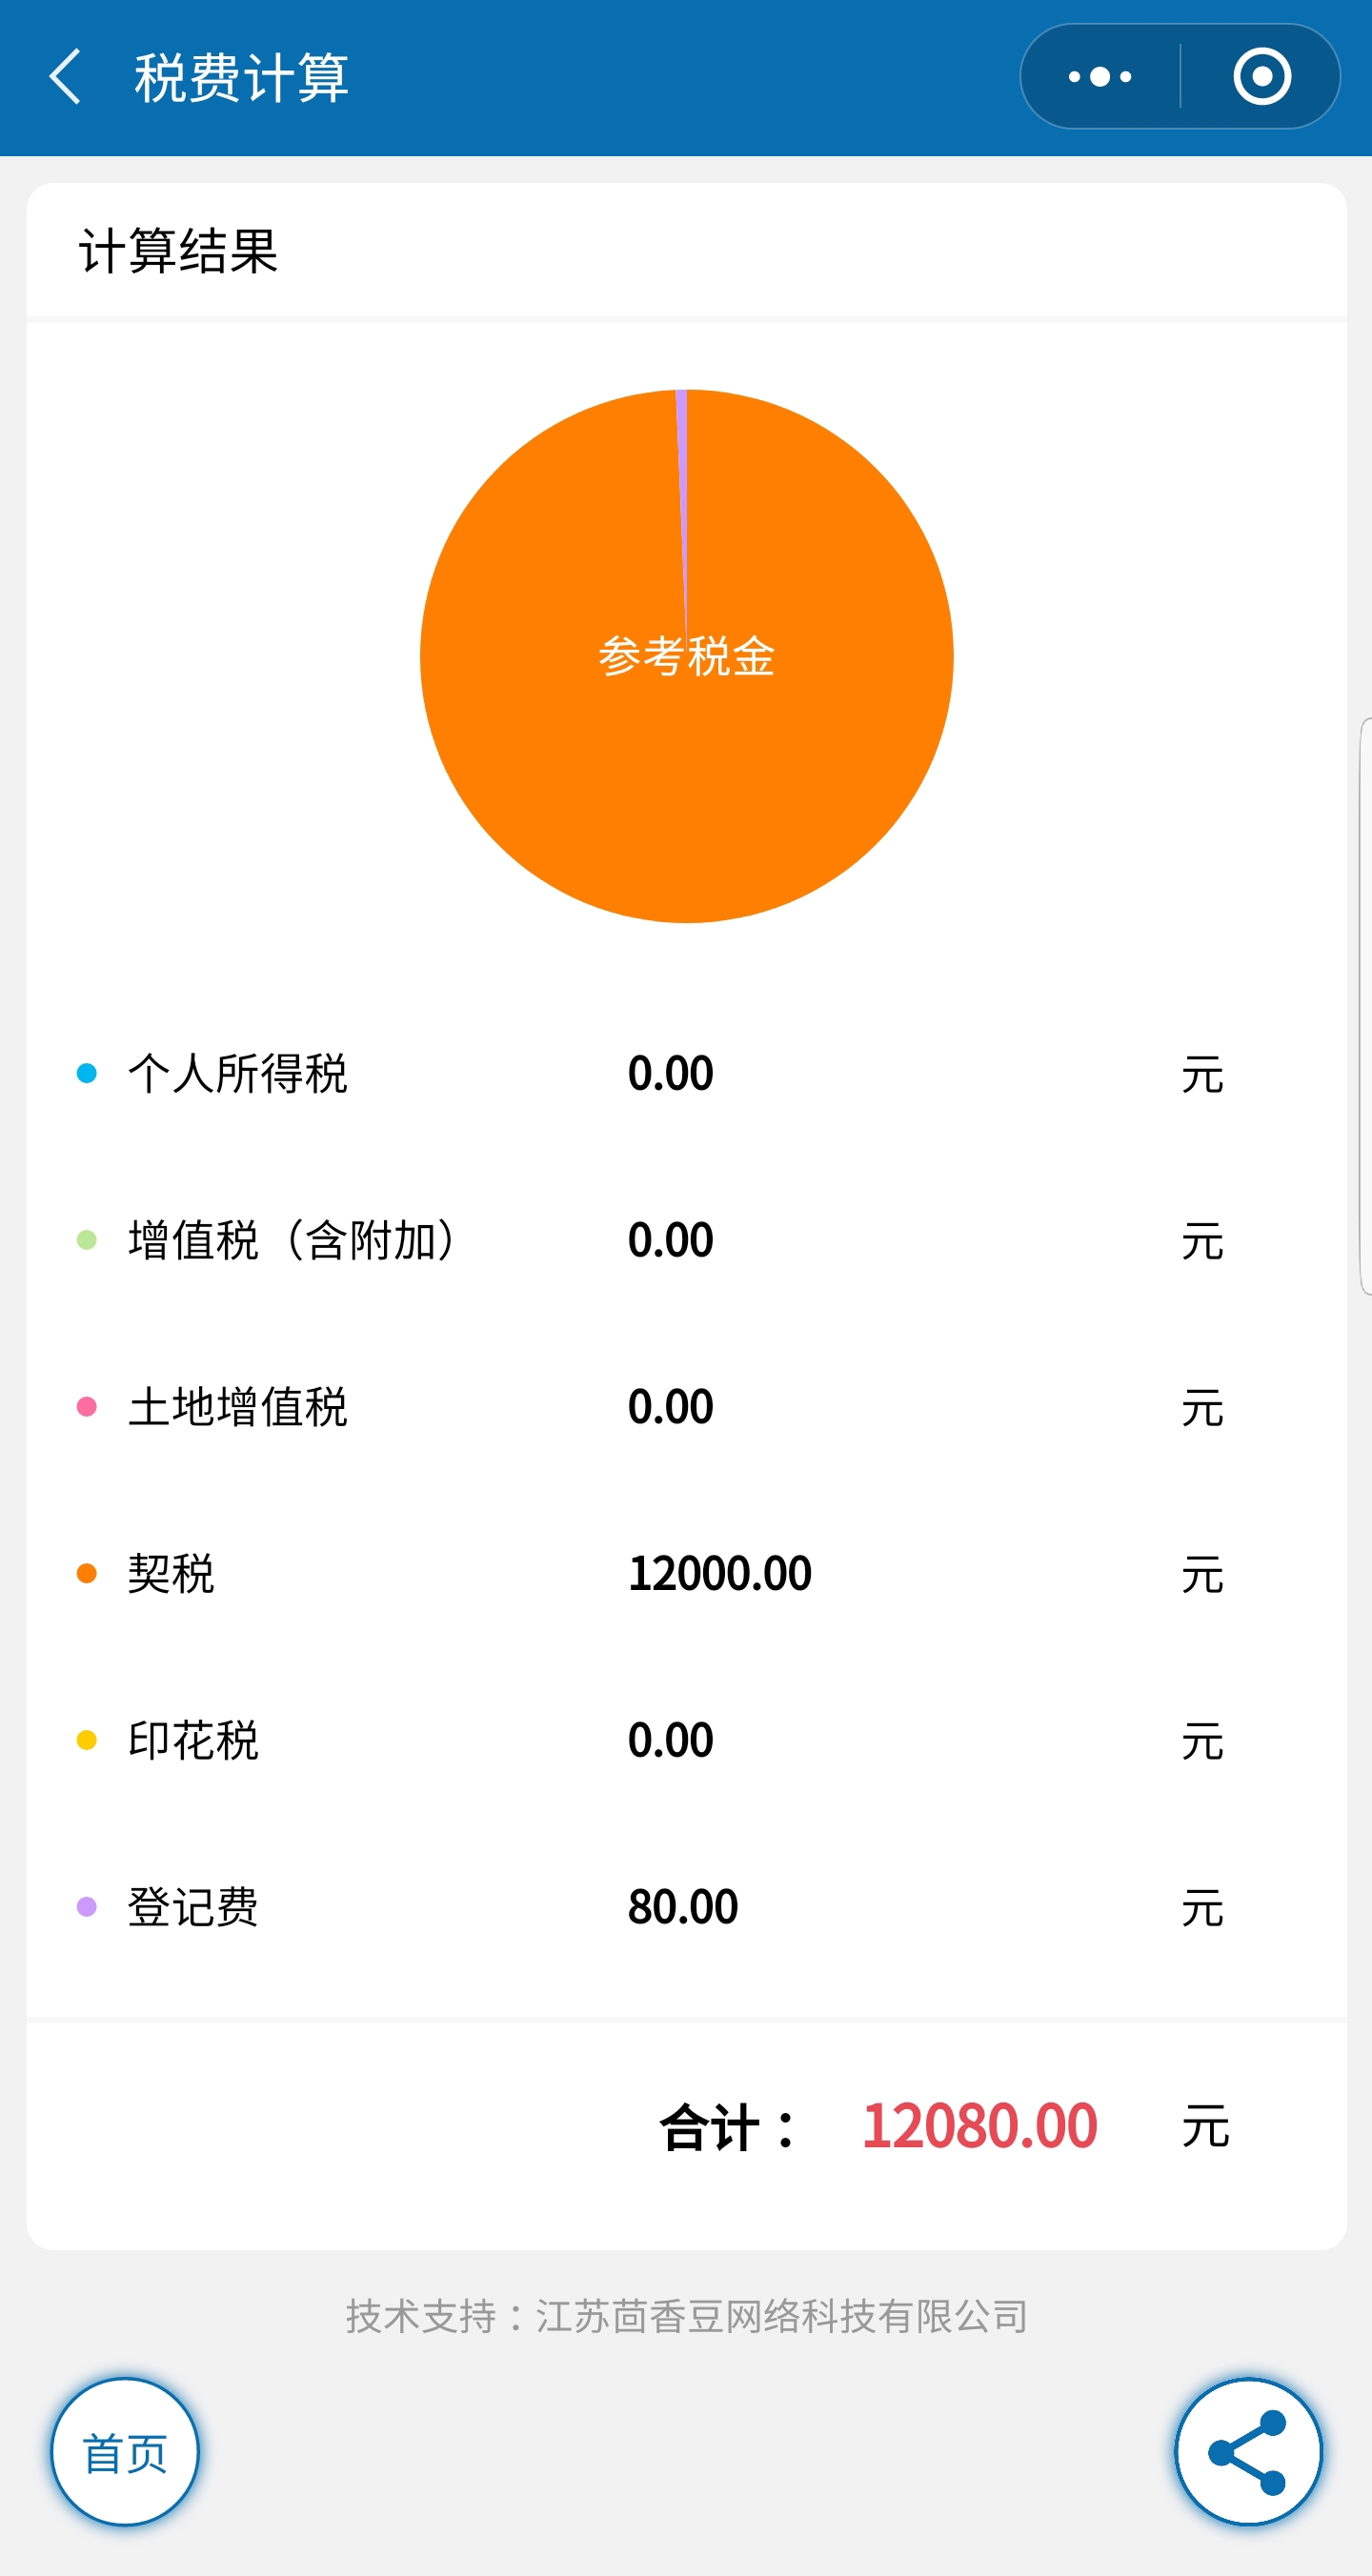Go to 首页 home button
Screen dimensions: 1372x2576
click(x=125, y=2452)
